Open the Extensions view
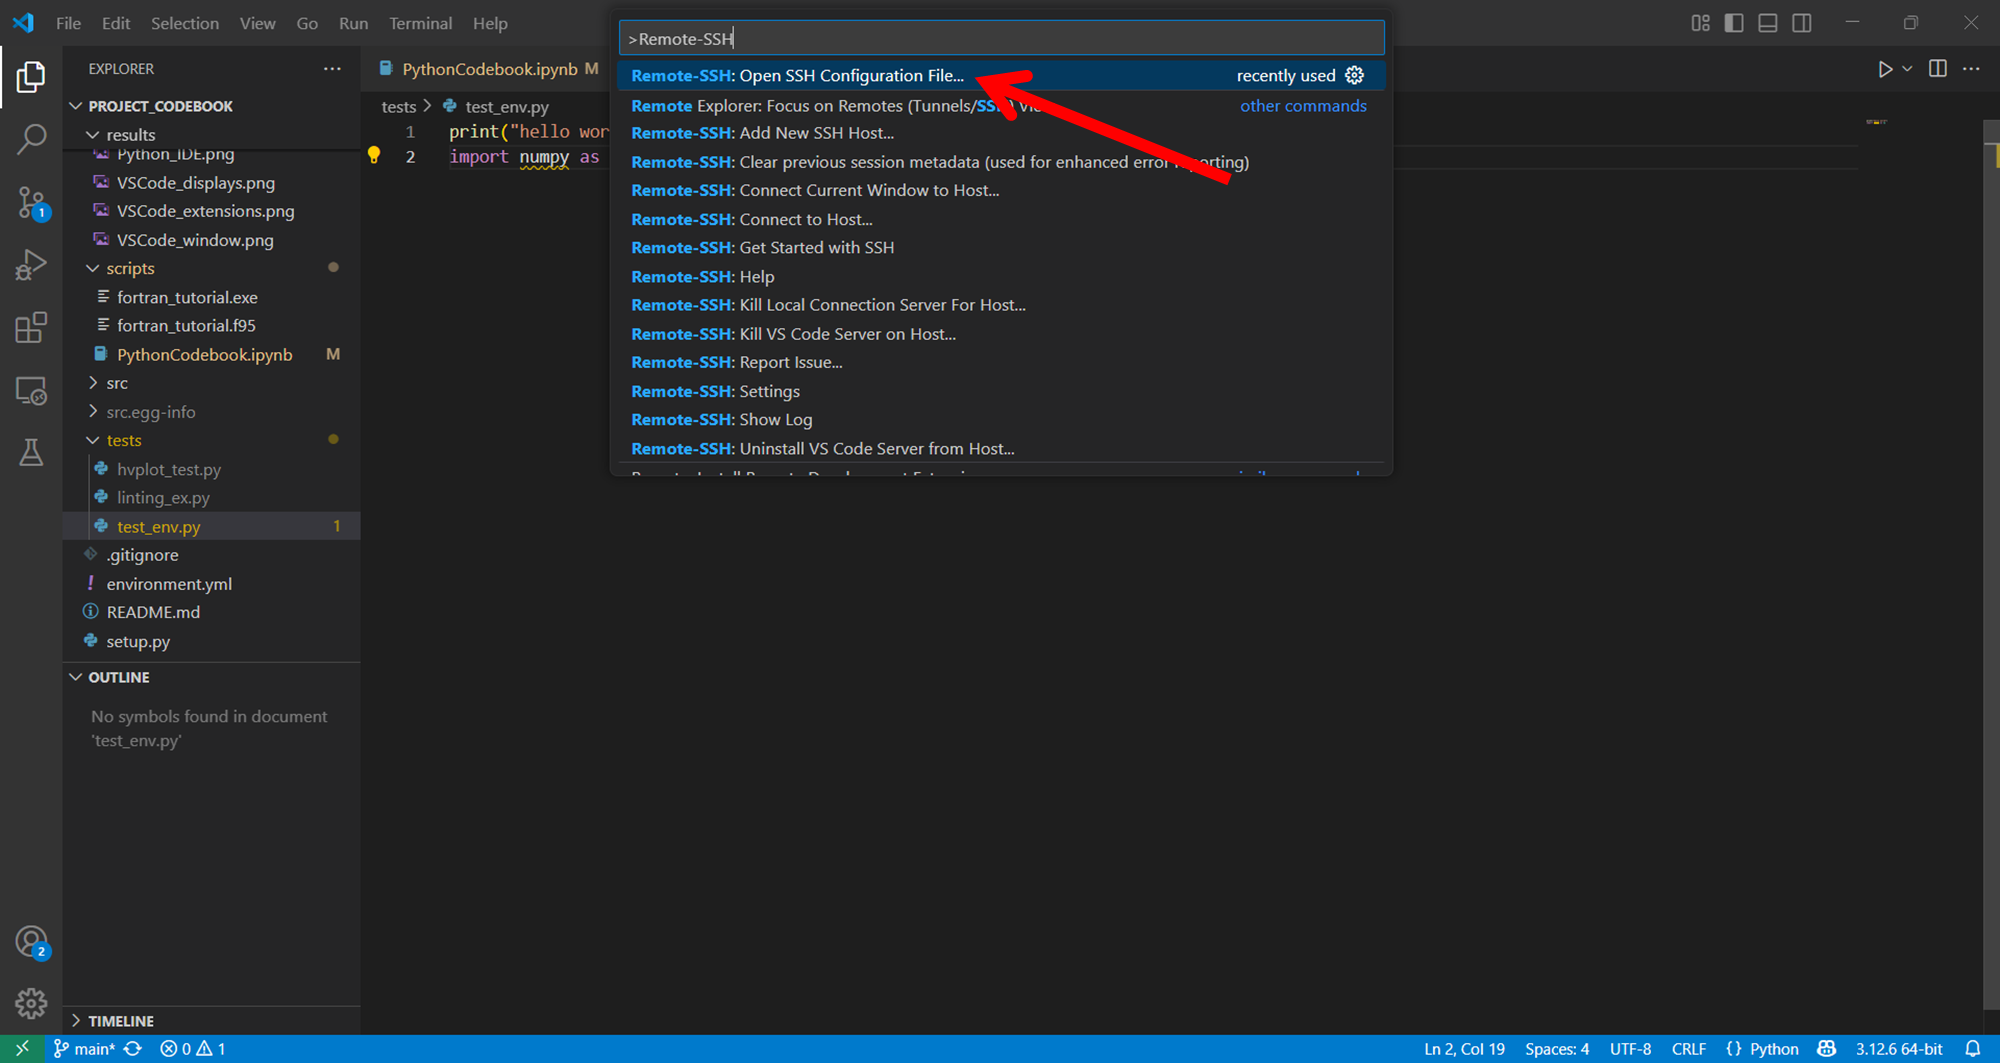 [x=31, y=328]
